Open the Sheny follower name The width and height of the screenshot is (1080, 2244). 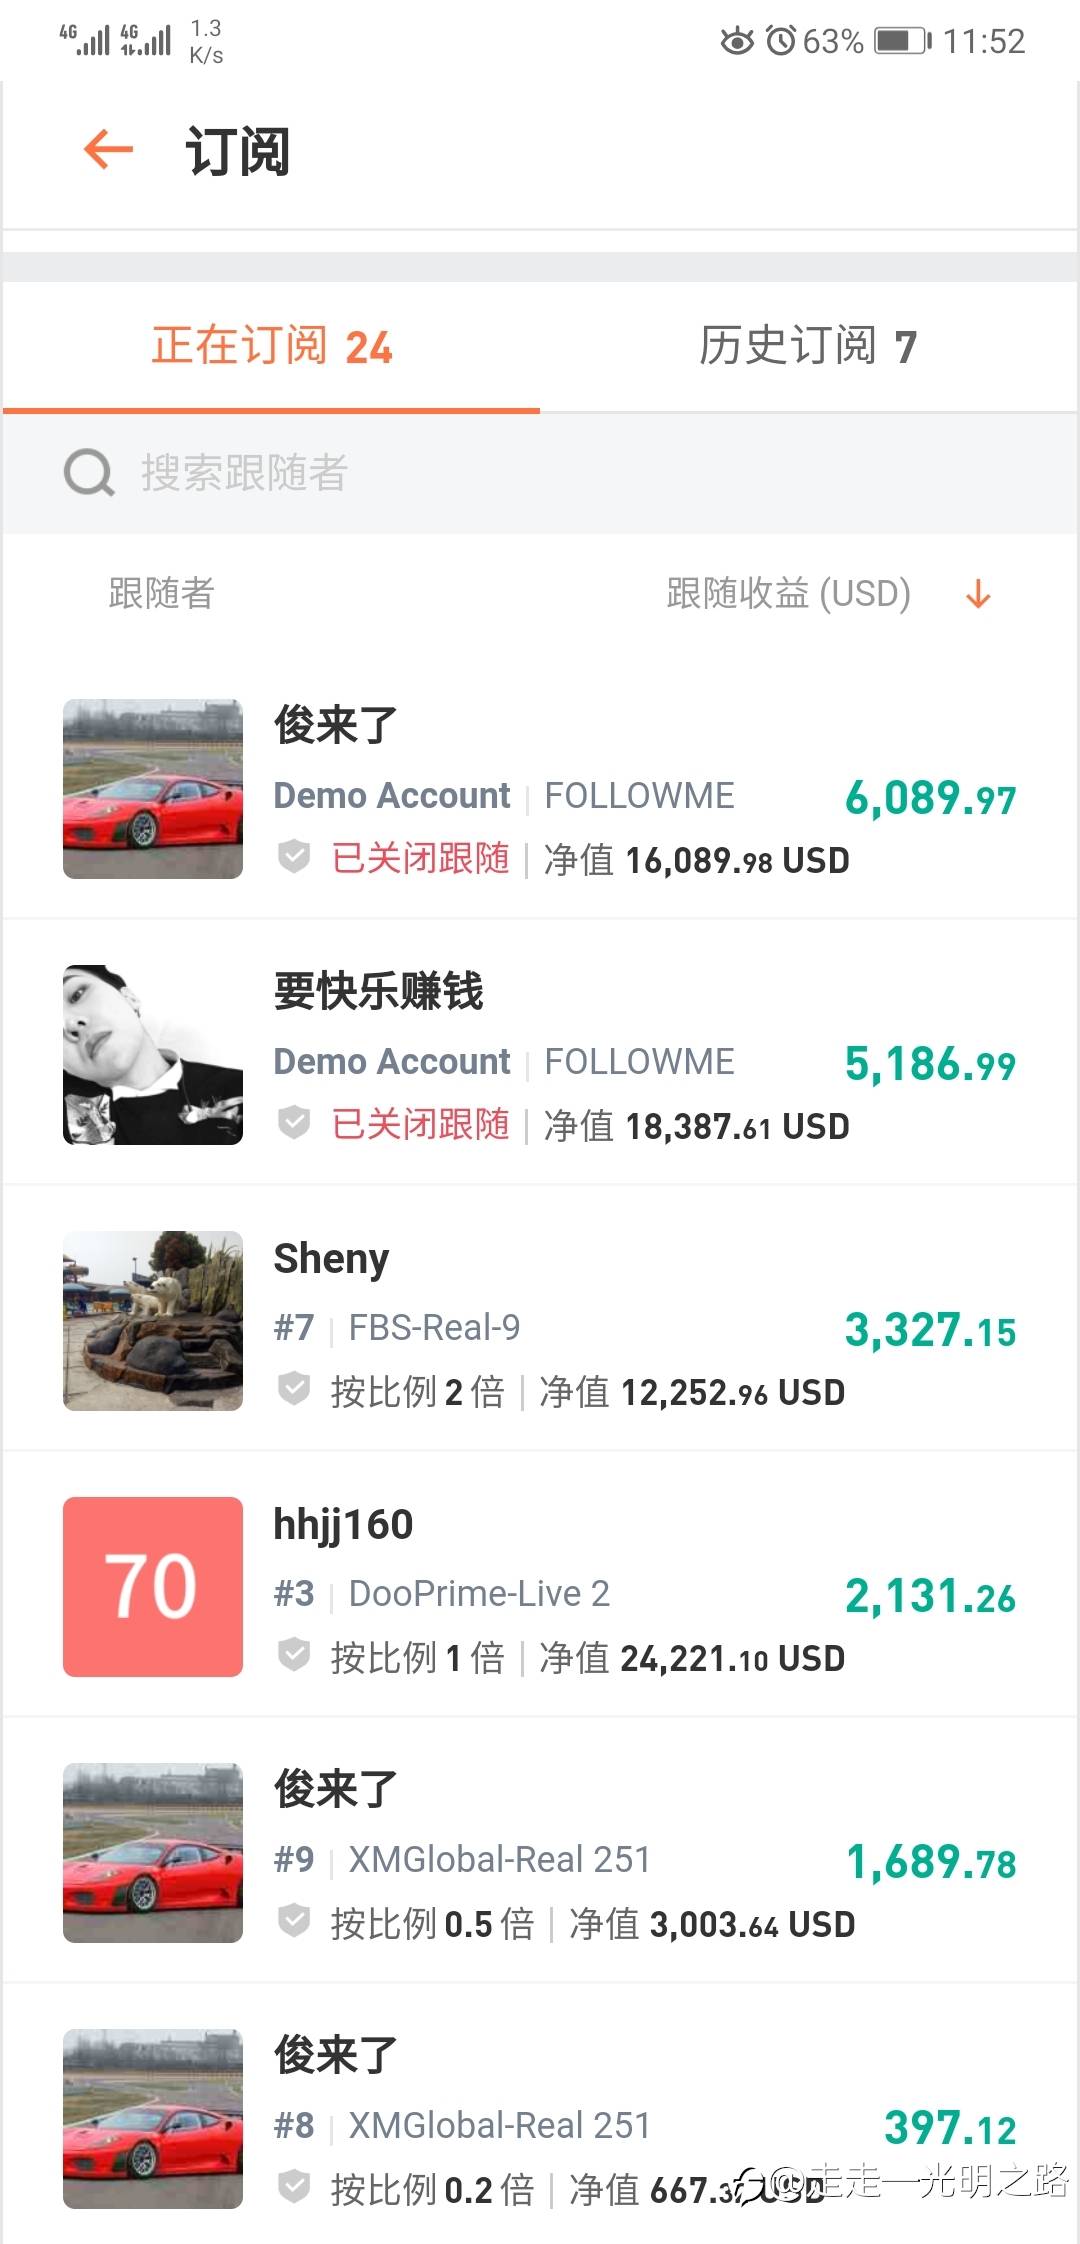pos(331,1259)
